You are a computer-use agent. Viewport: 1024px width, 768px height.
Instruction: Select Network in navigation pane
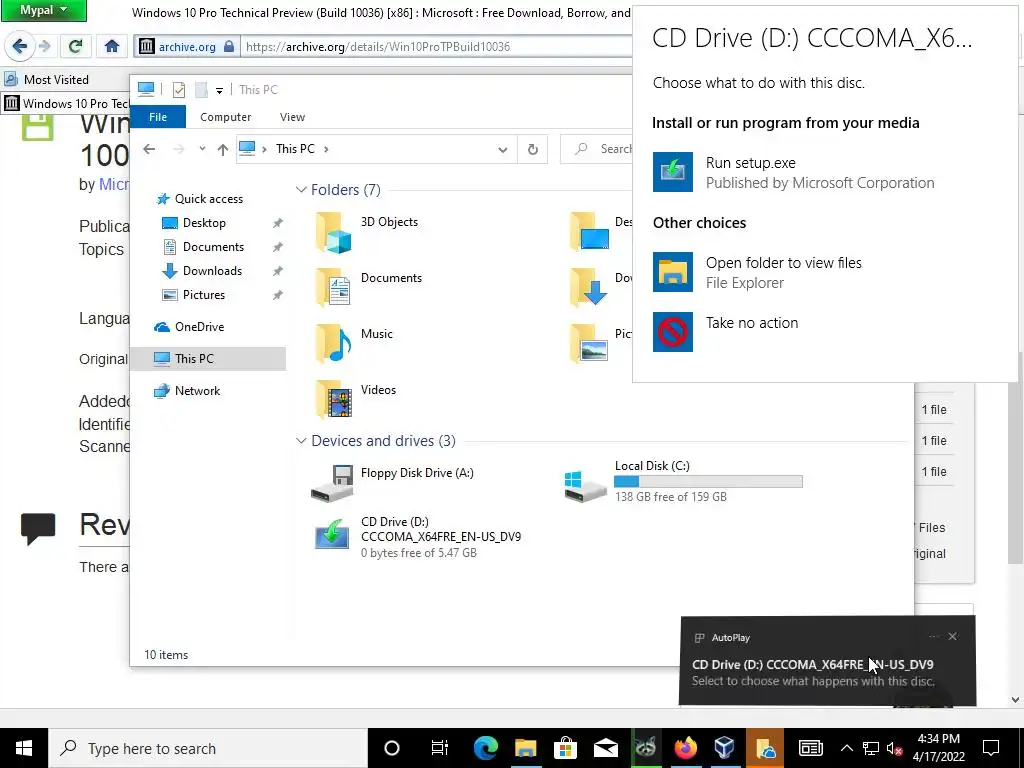tap(197, 391)
